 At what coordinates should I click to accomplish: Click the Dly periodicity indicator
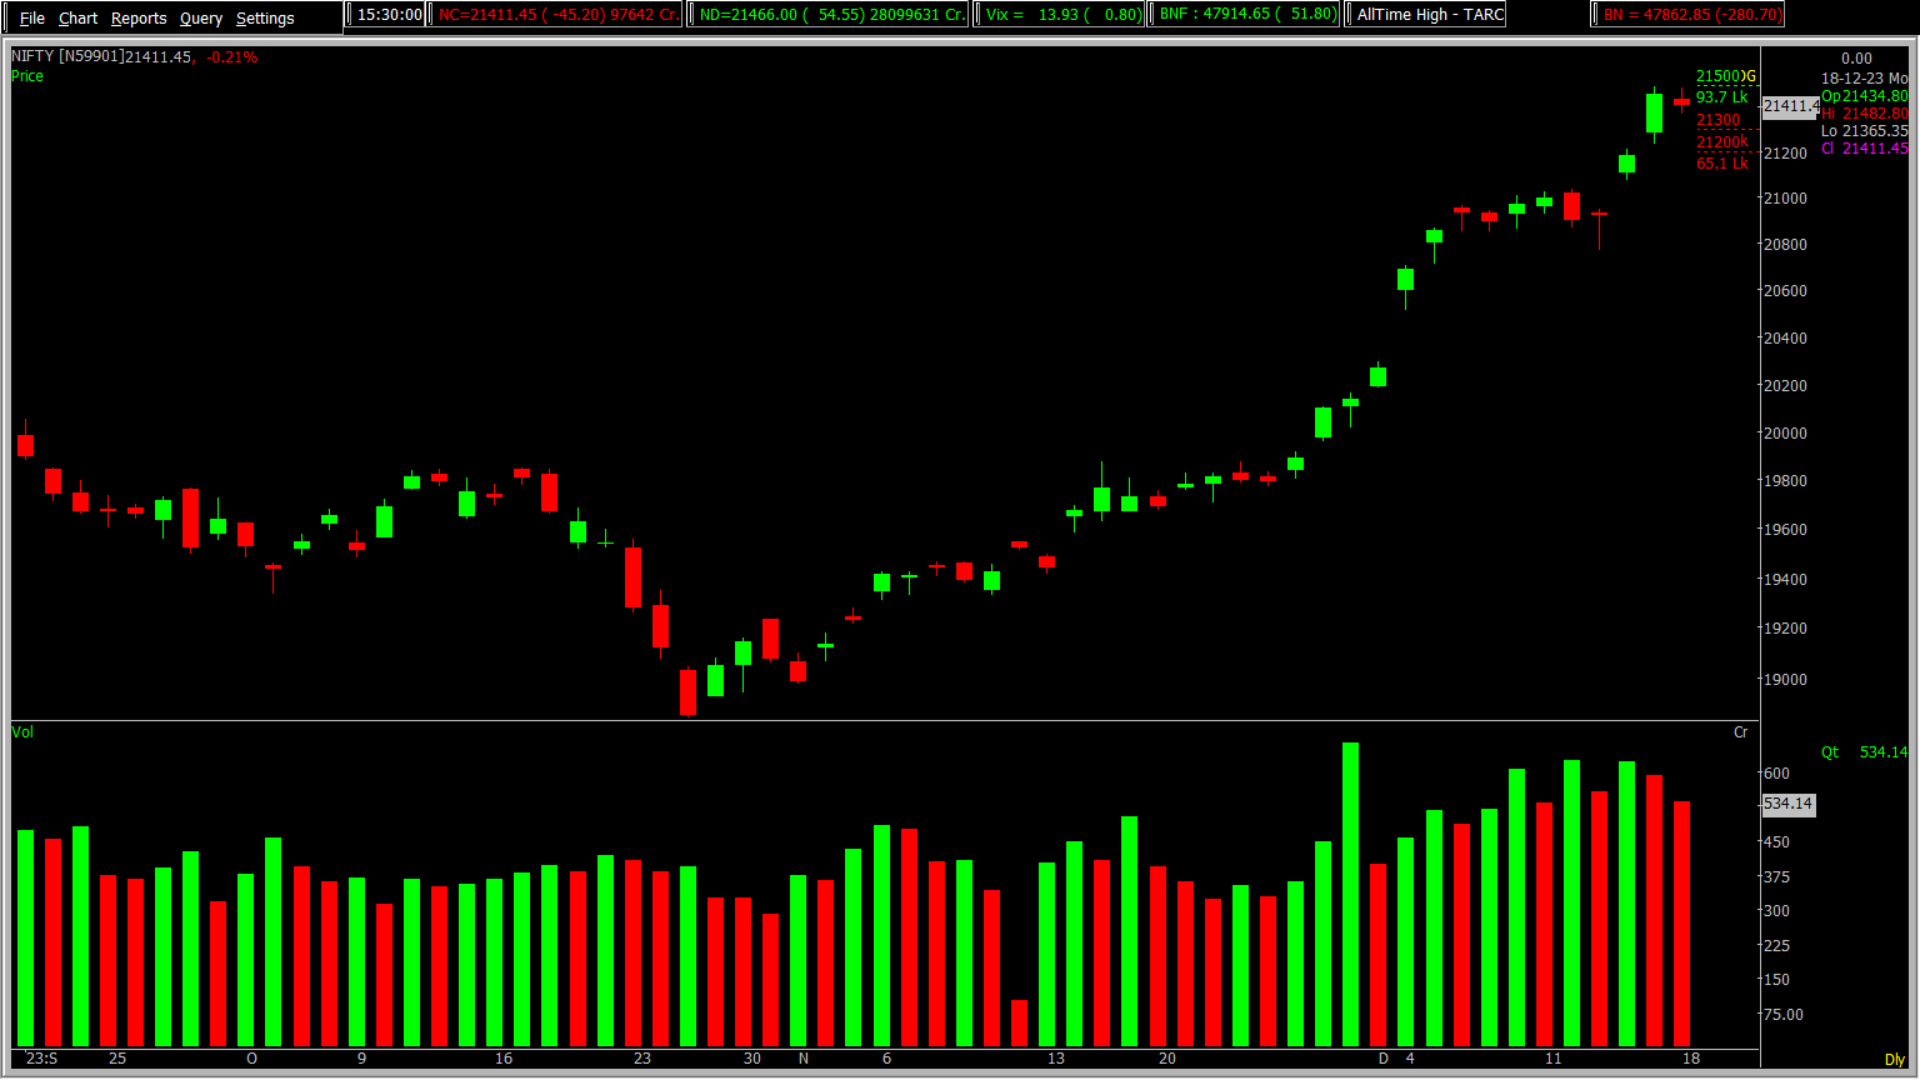[x=1895, y=1059]
